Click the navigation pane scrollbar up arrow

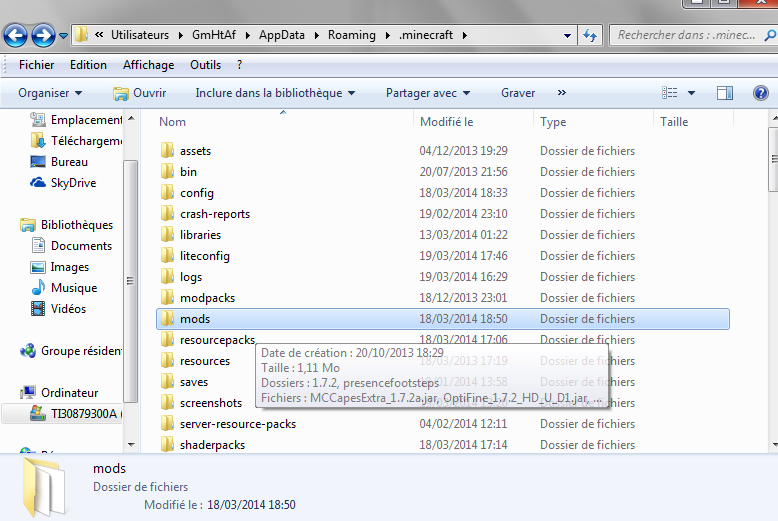click(131, 119)
